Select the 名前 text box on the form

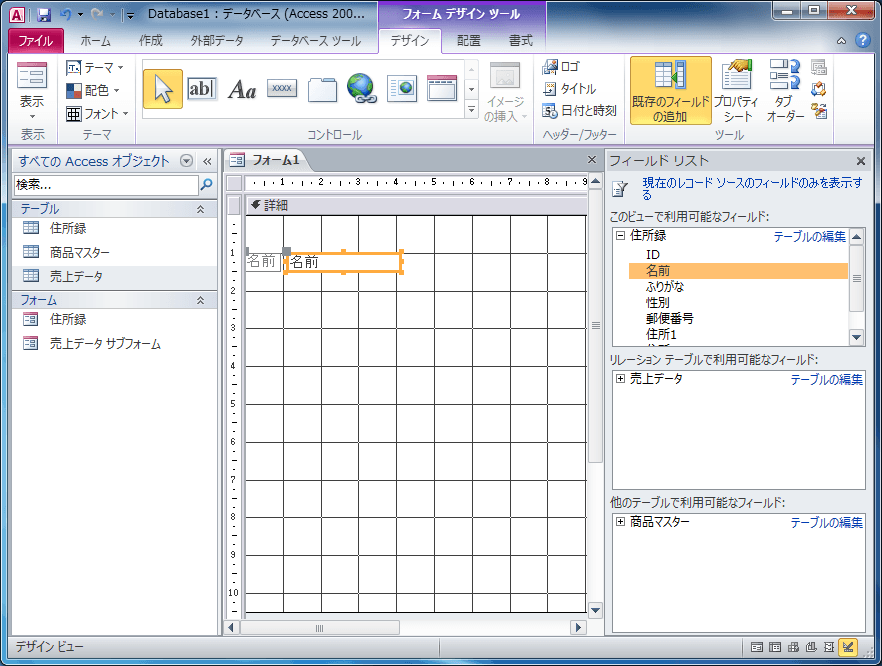[344, 262]
